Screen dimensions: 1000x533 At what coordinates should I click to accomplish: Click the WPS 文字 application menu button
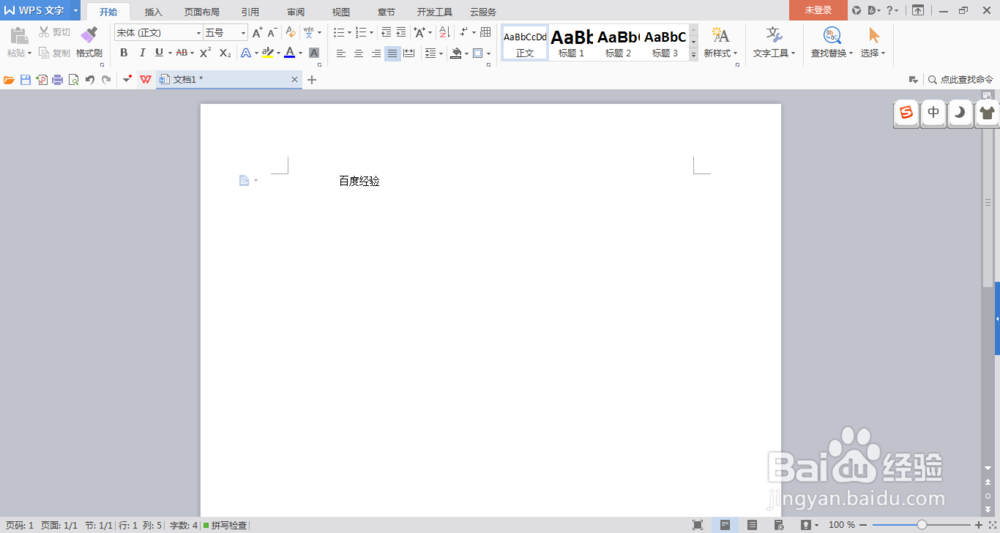click(x=40, y=10)
